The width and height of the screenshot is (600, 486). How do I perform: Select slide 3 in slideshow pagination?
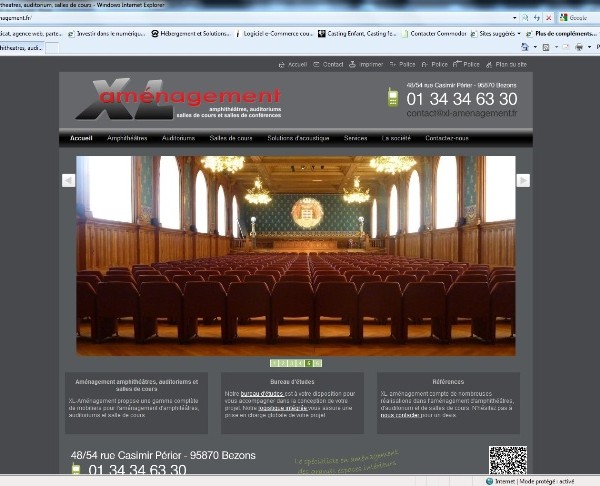pyautogui.click(x=292, y=363)
